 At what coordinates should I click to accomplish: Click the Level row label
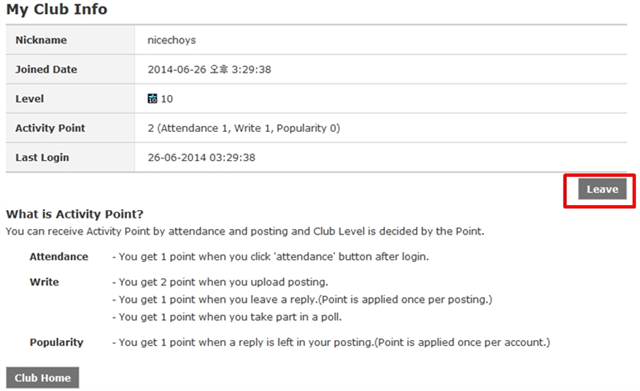pyautogui.click(x=29, y=99)
